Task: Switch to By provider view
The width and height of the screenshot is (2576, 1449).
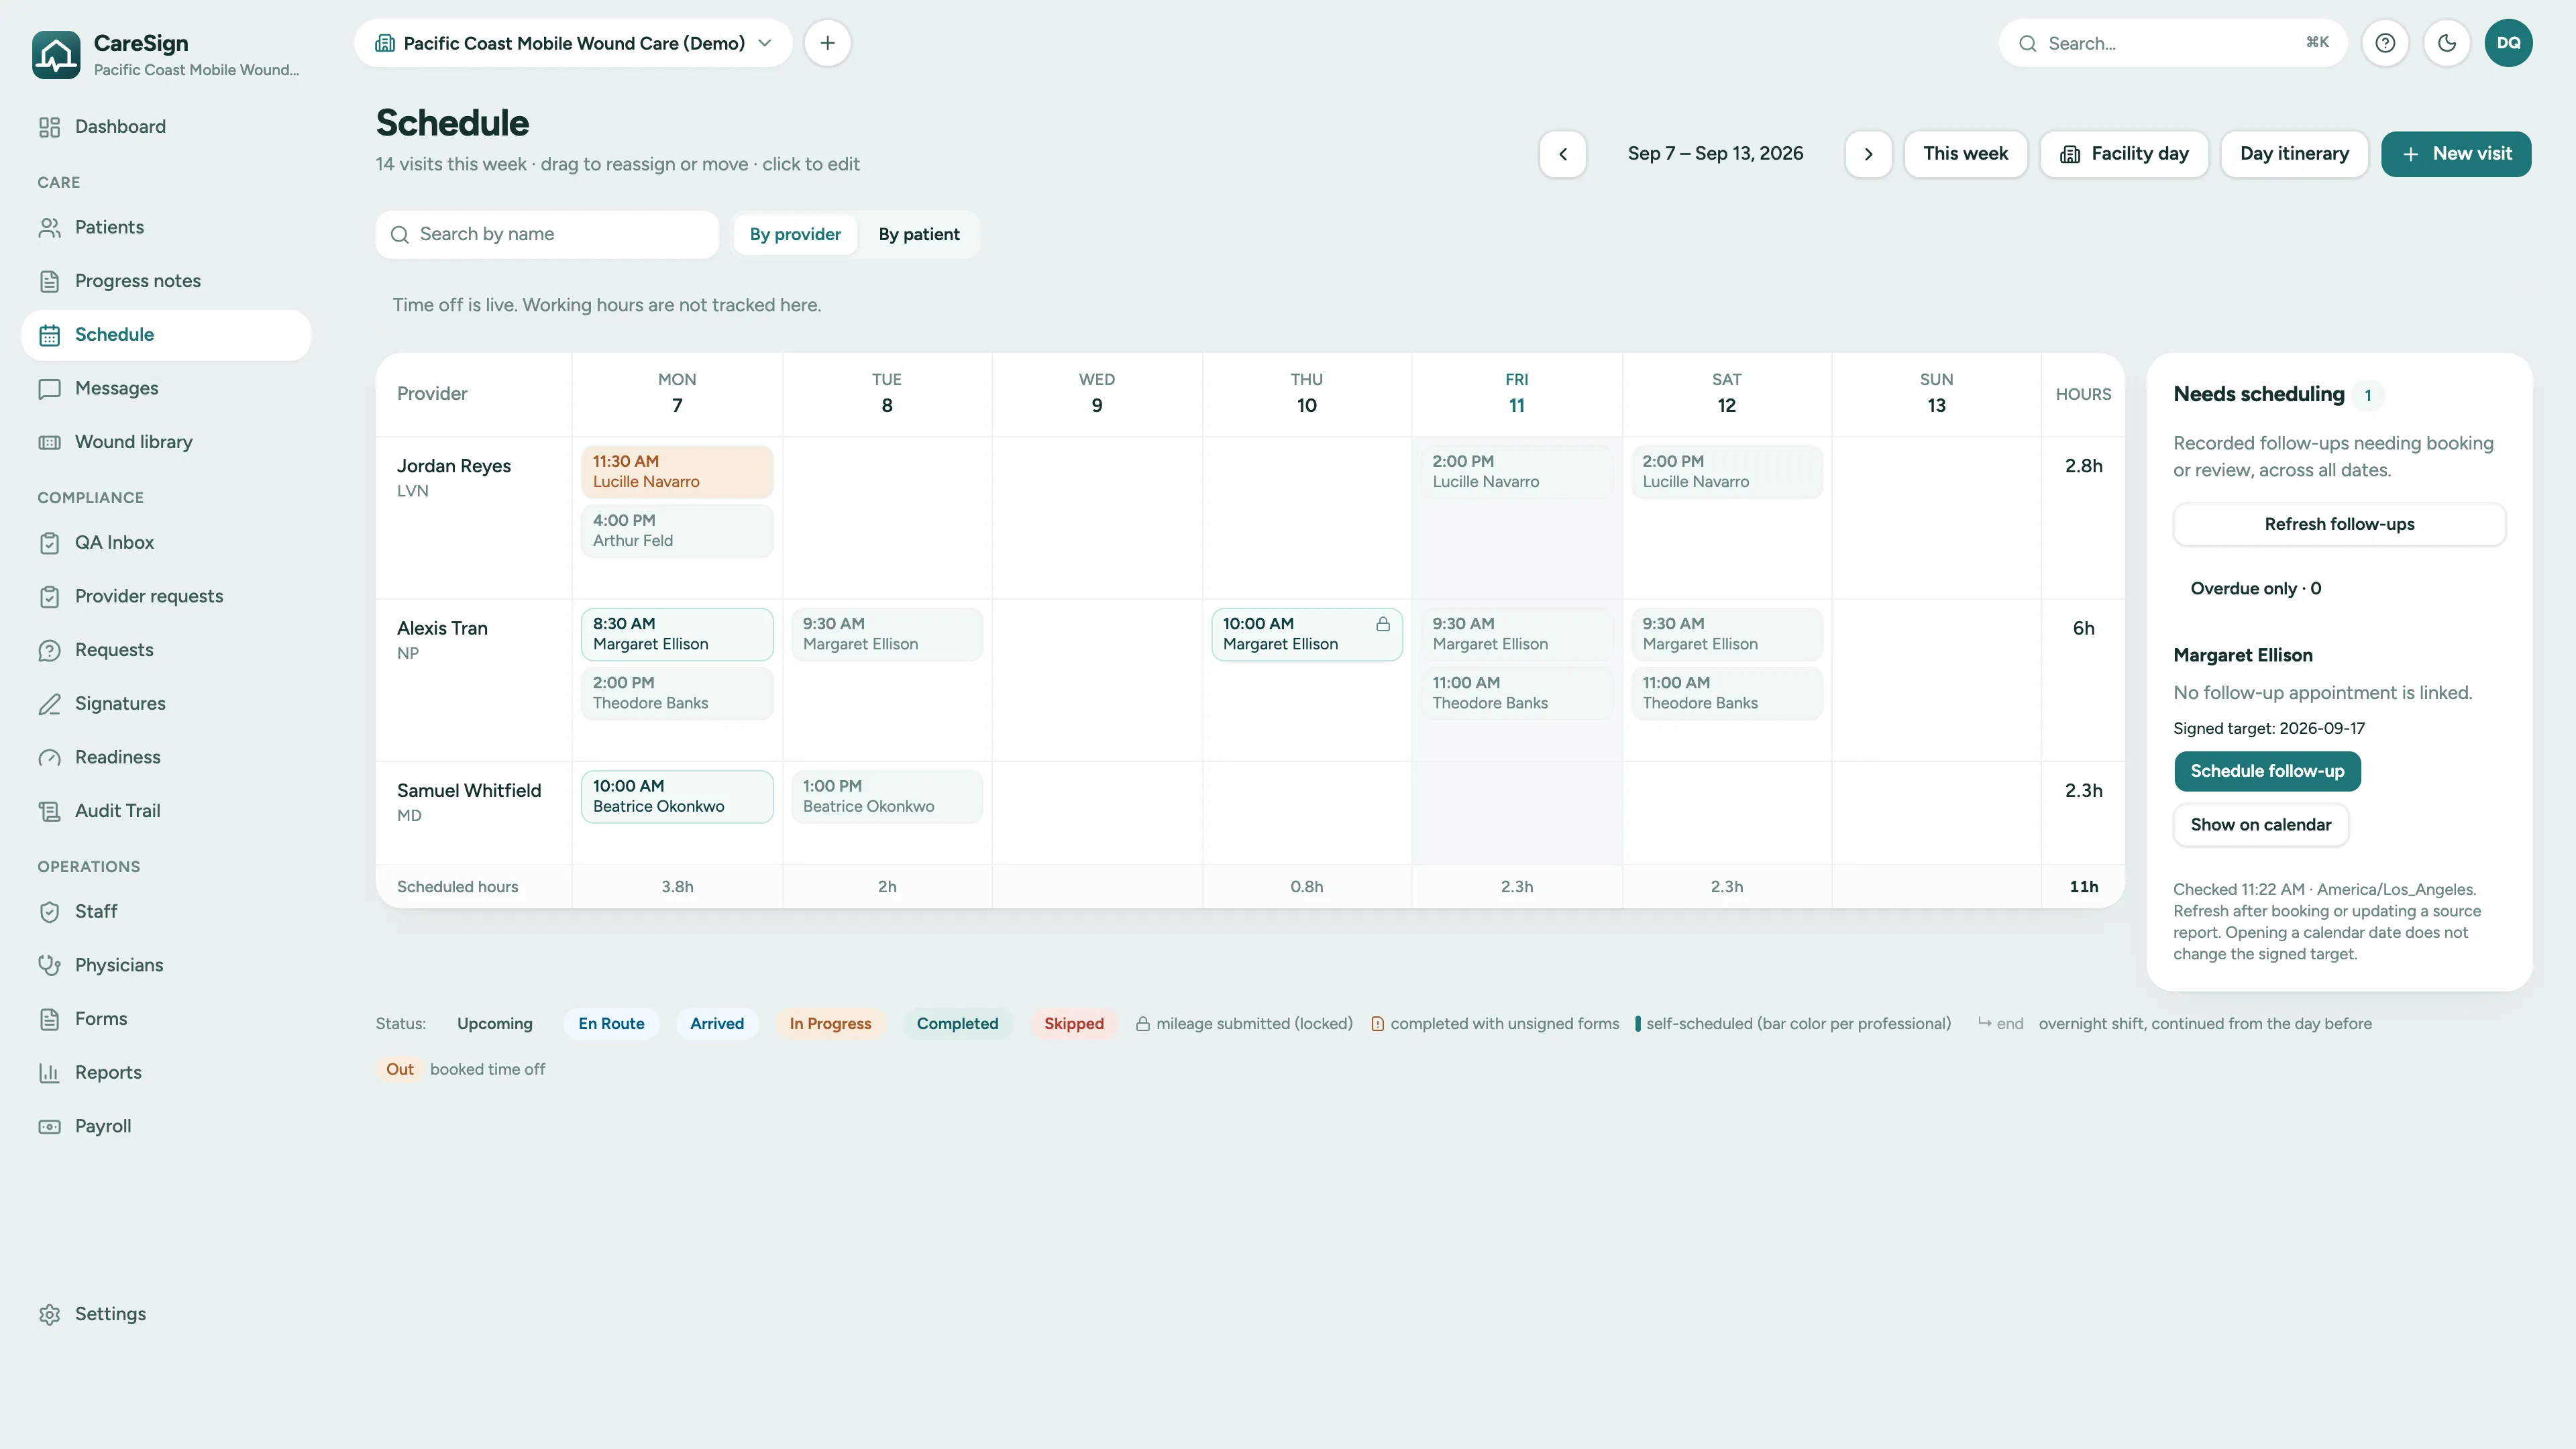Action: click(795, 234)
